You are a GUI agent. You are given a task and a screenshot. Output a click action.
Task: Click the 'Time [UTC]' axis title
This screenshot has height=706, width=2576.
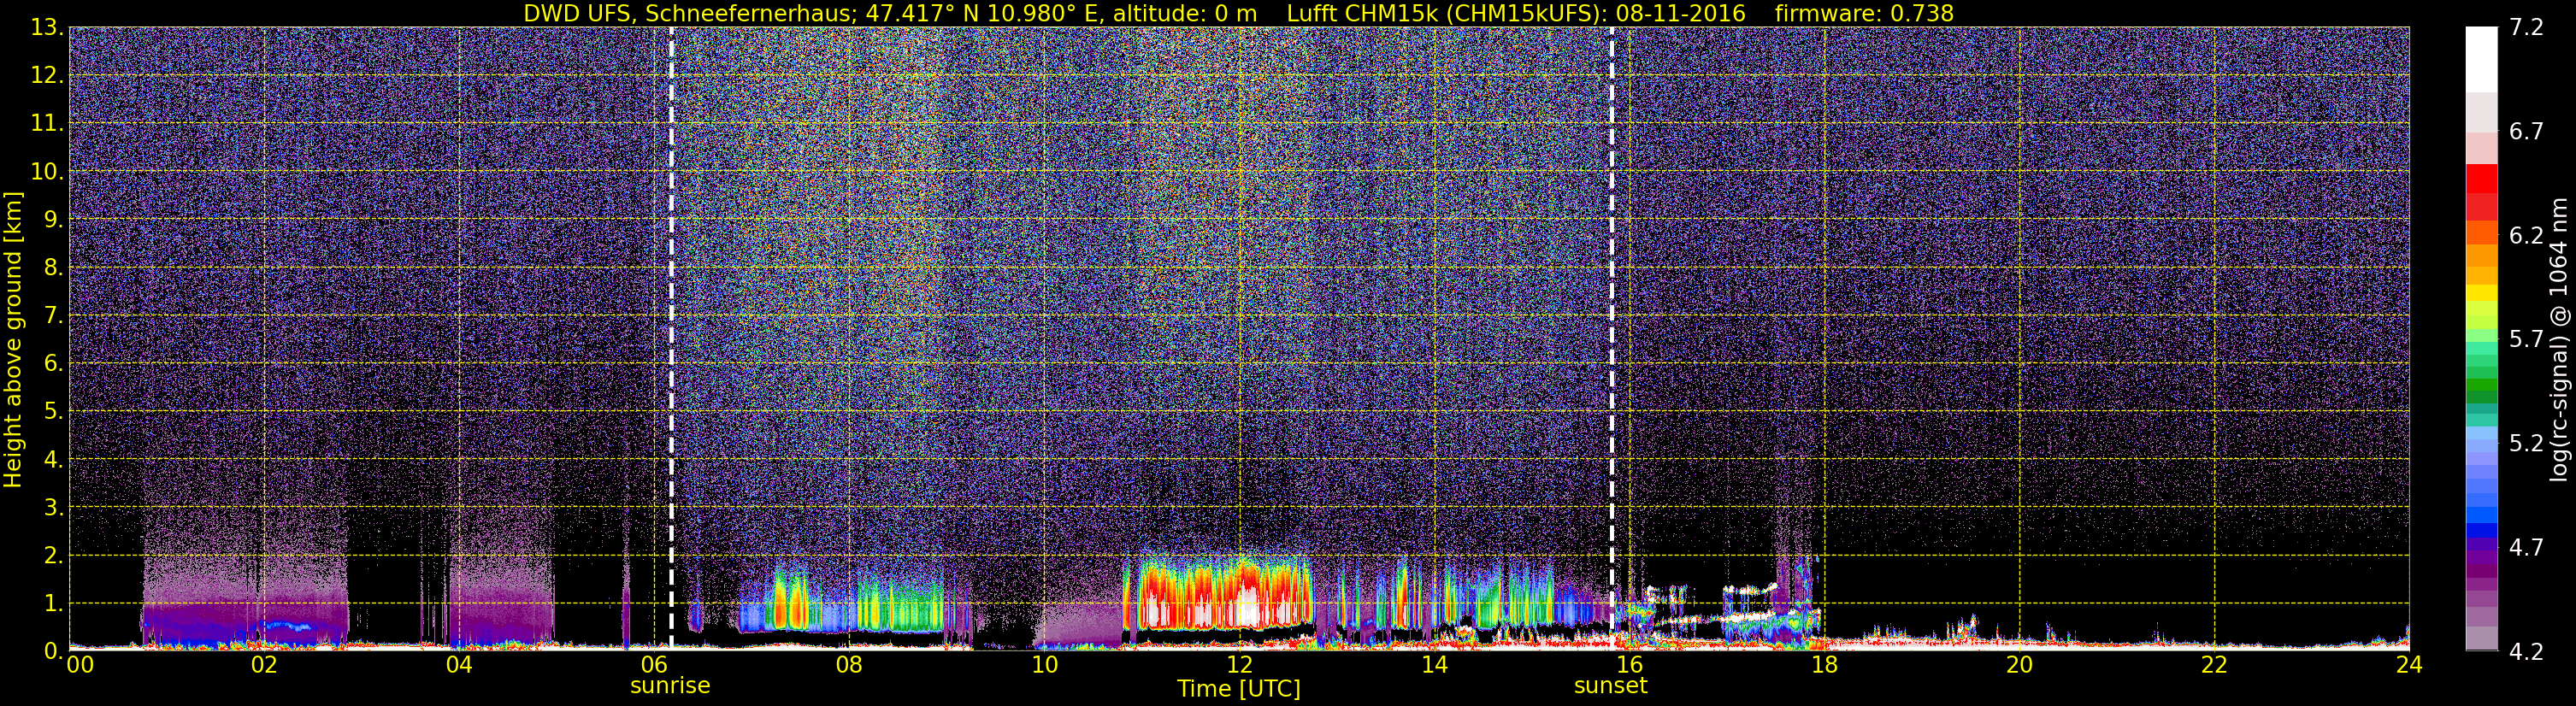tap(1239, 689)
